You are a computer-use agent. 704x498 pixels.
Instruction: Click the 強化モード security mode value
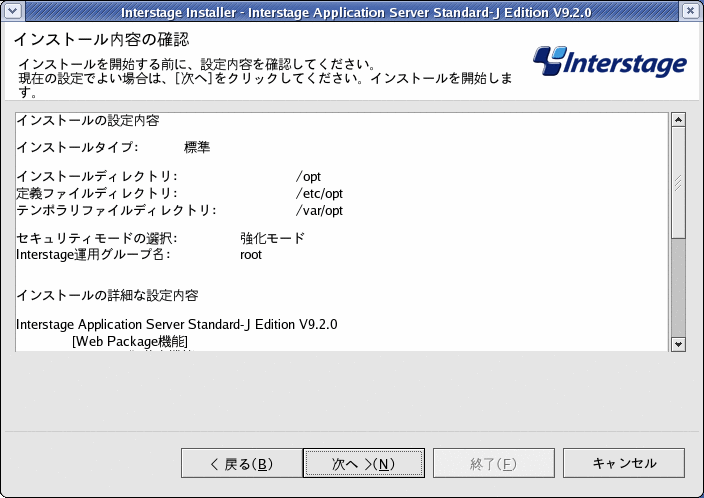[273, 238]
